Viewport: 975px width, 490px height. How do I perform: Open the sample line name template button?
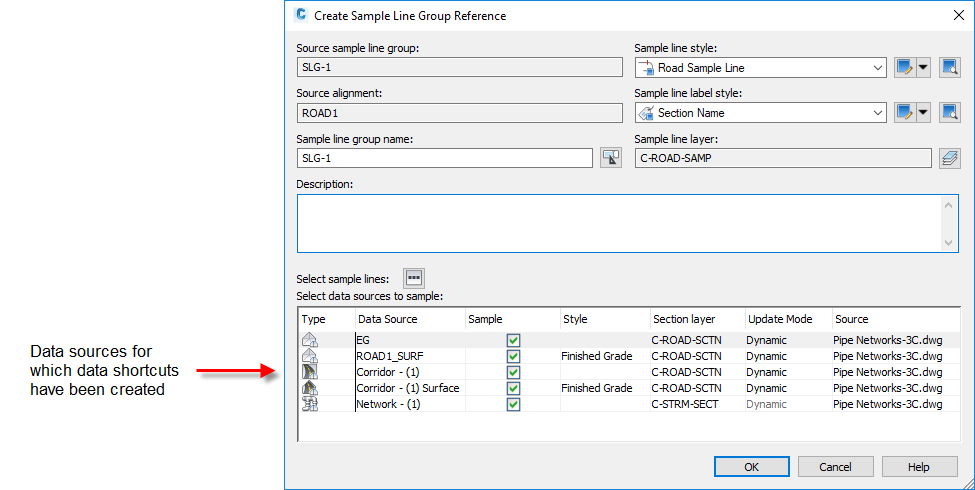point(610,158)
